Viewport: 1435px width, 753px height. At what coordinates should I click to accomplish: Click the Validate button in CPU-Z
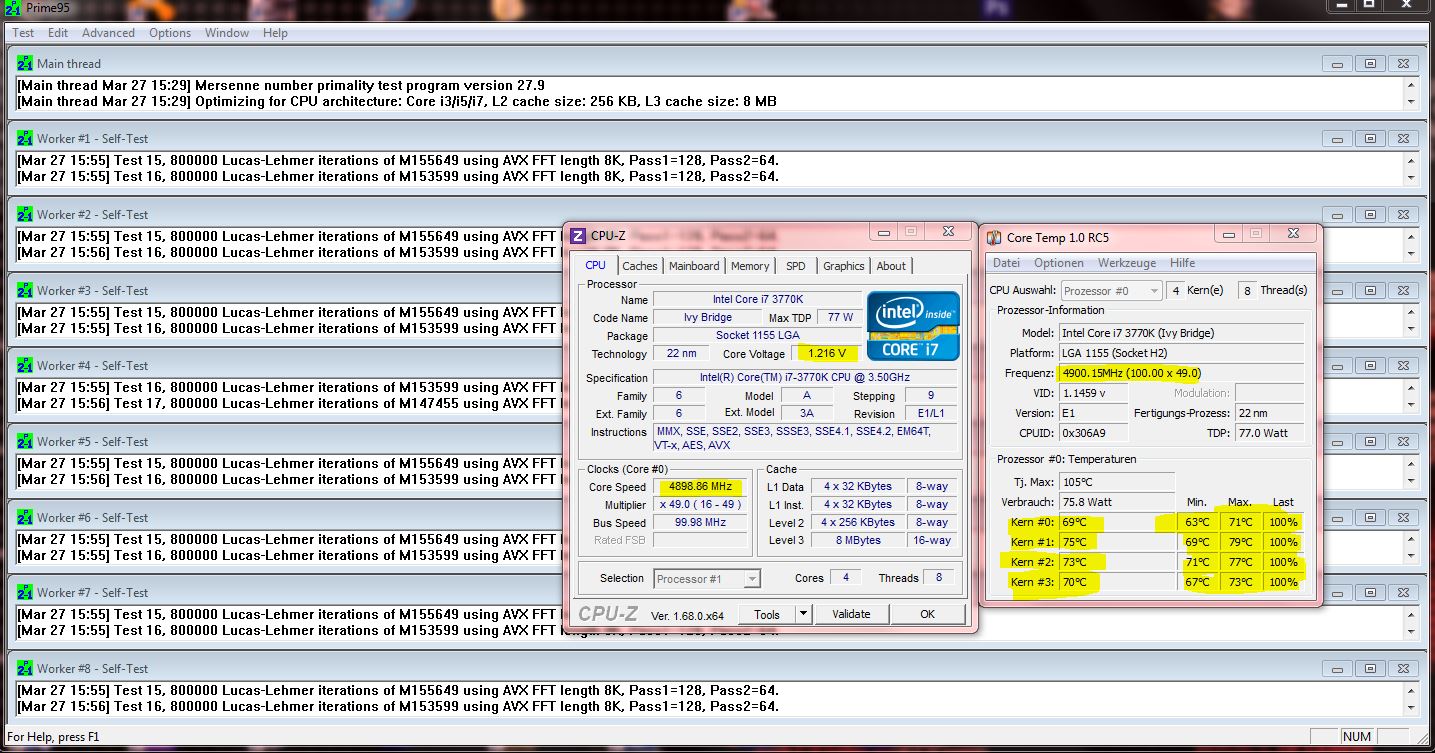[x=851, y=614]
